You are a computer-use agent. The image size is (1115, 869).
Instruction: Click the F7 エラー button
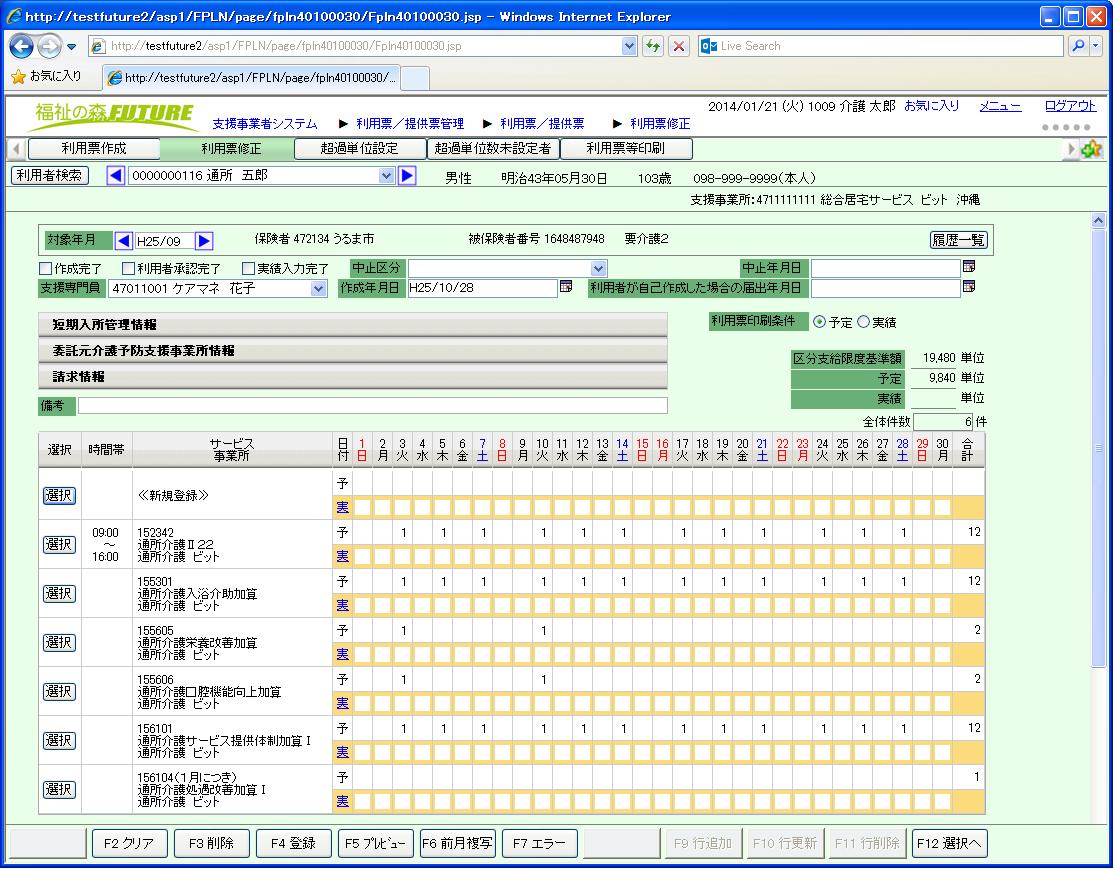(539, 843)
